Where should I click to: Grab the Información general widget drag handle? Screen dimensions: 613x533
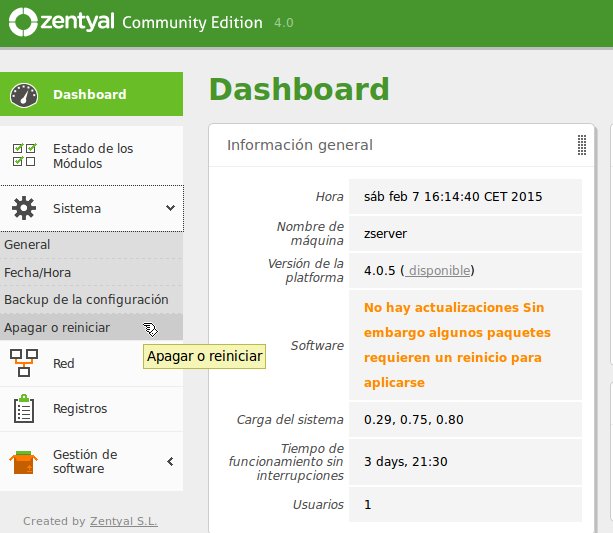tap(582, 145)
